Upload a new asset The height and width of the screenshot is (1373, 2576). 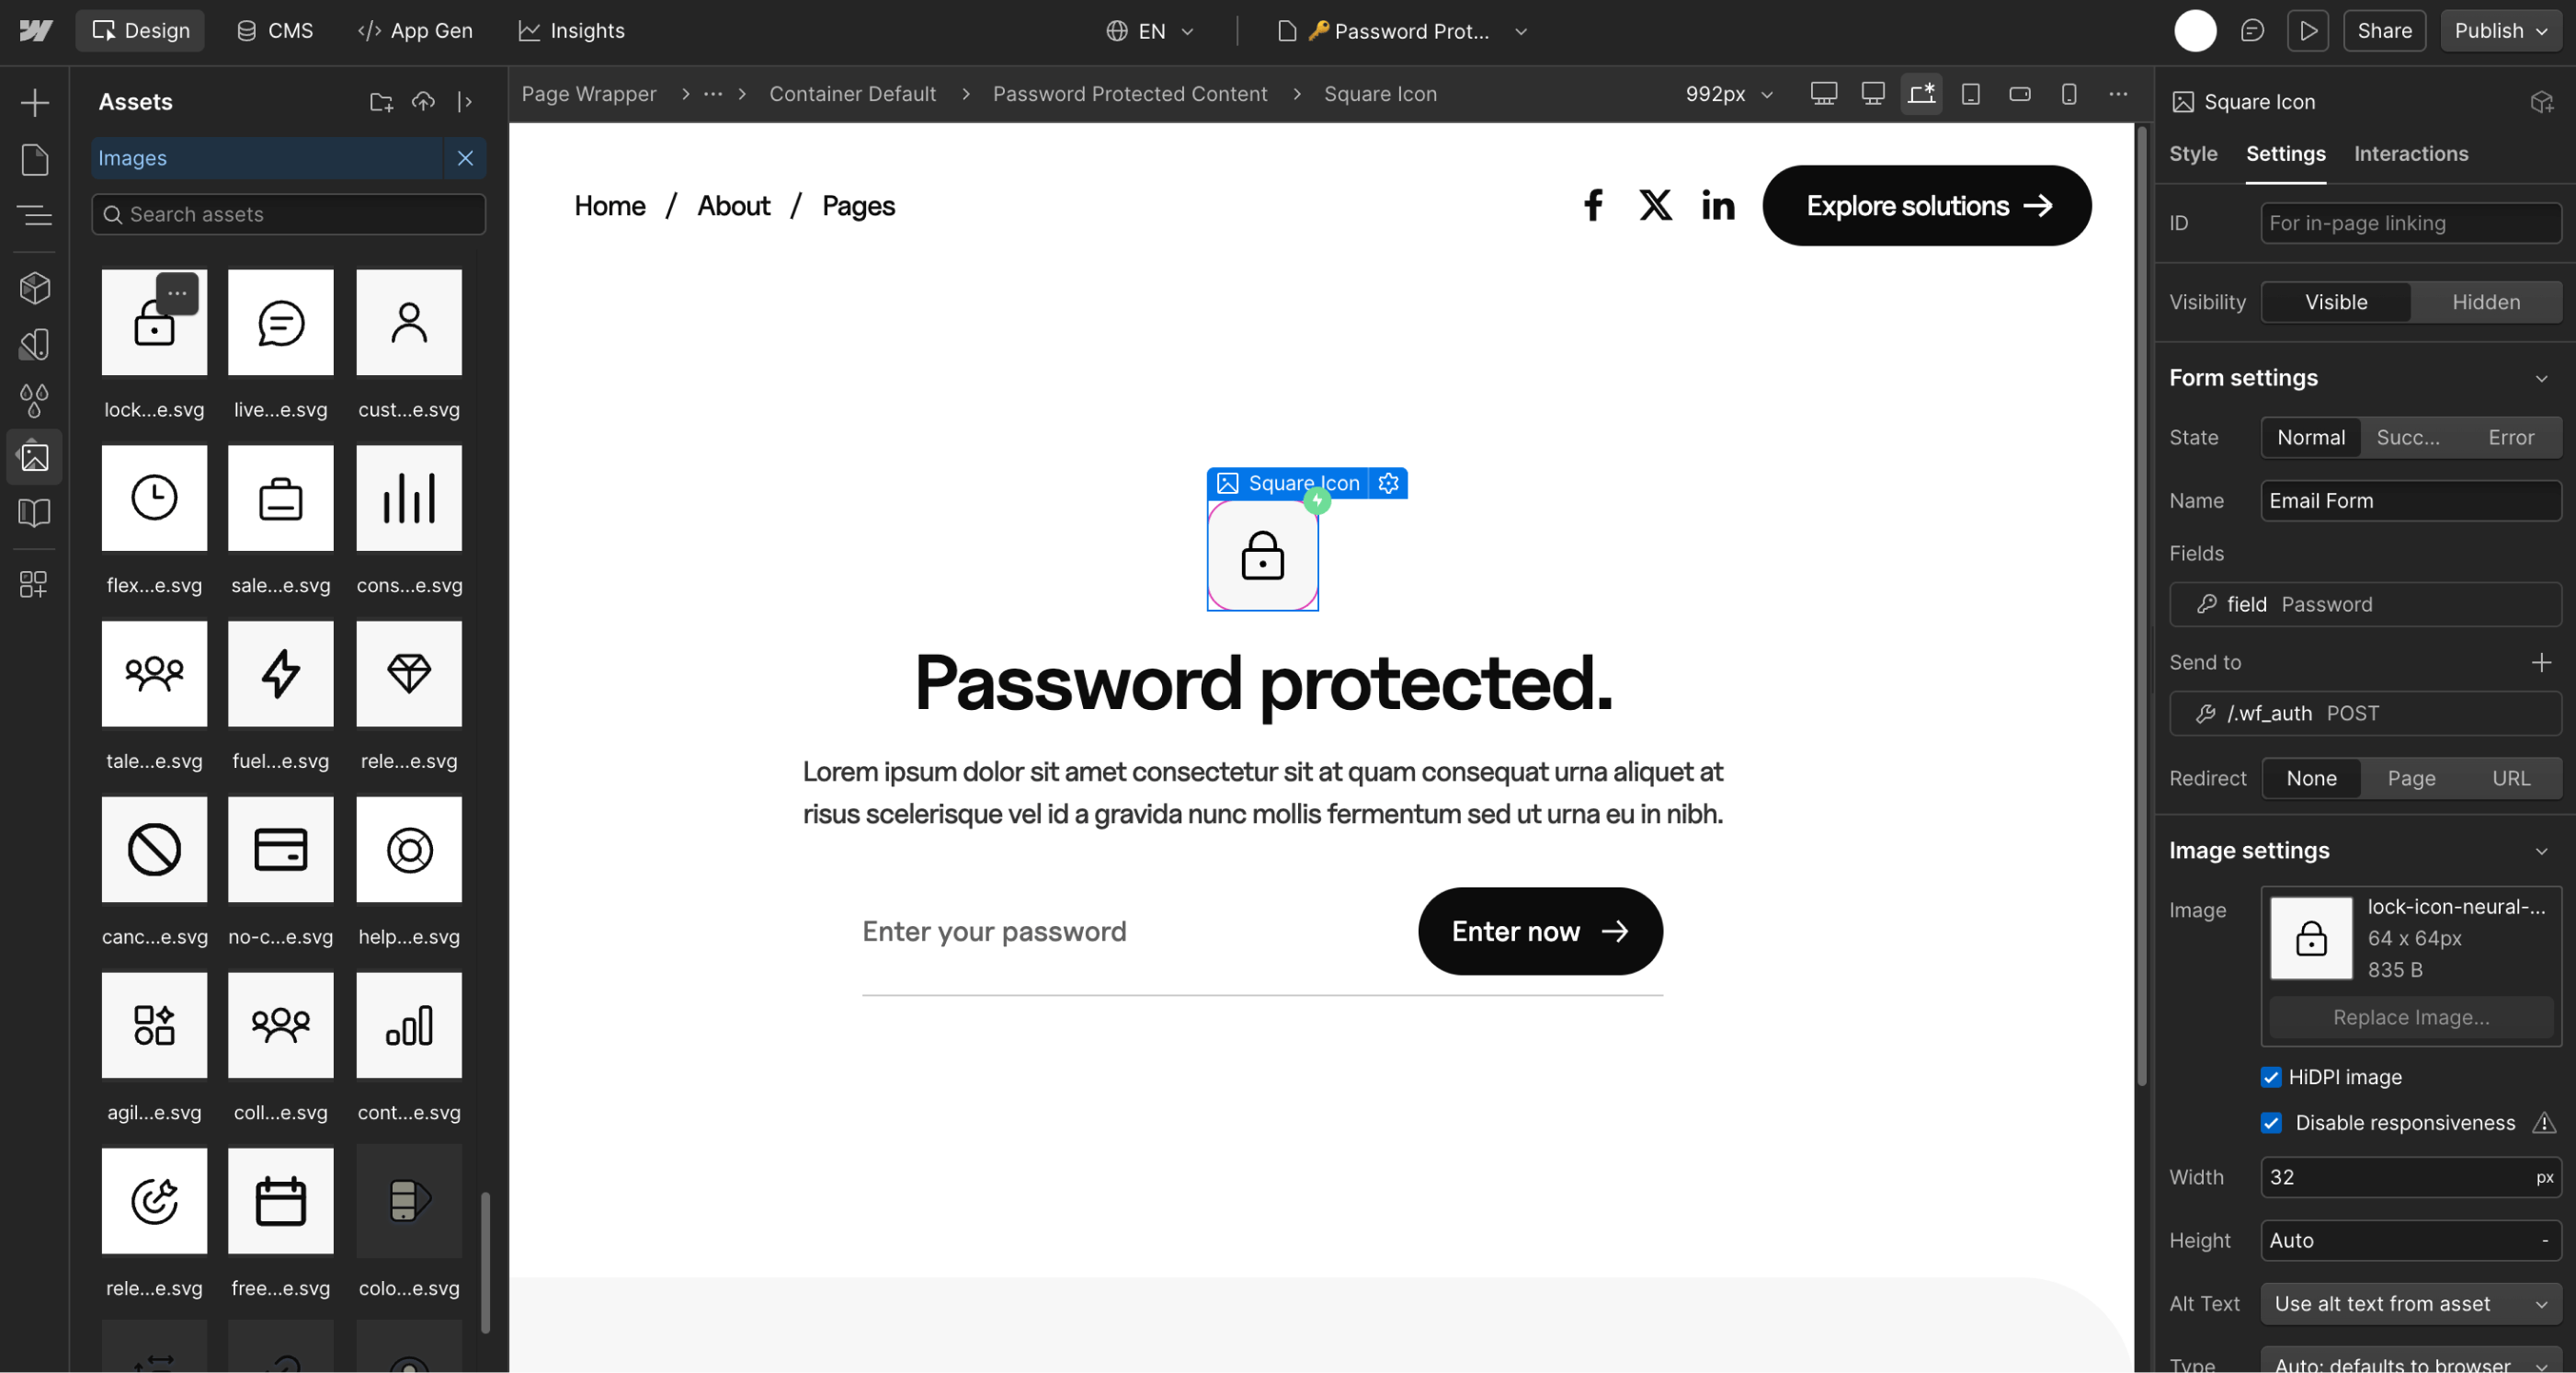[424, 101]
